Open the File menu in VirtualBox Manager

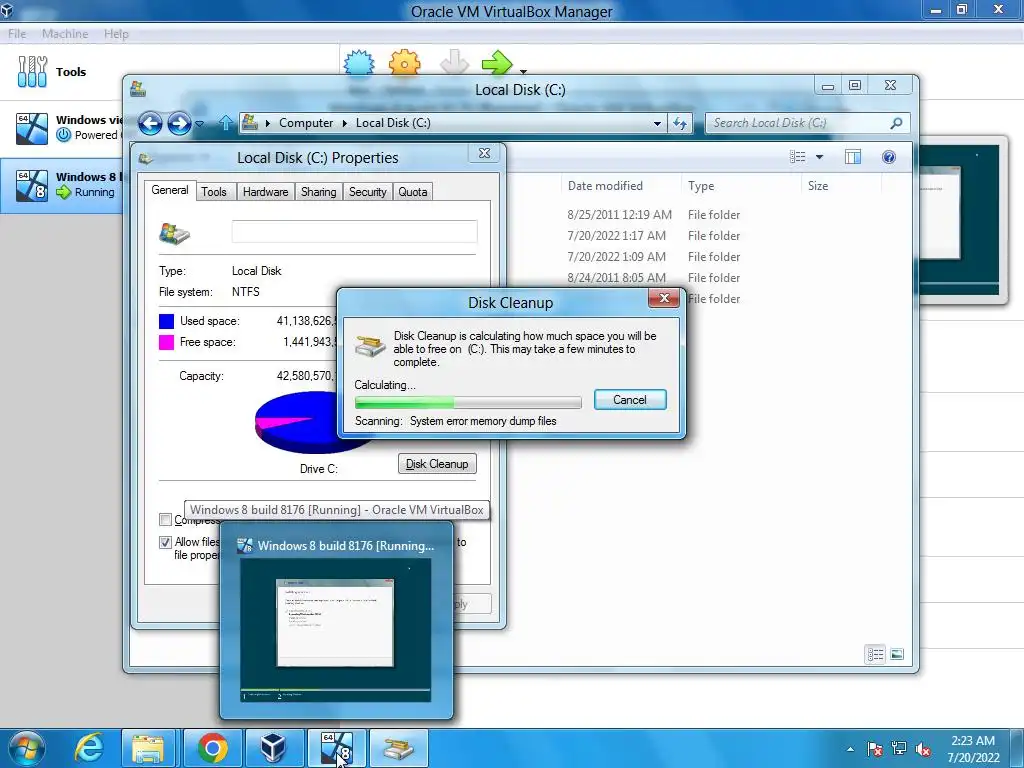click(17, 33)
